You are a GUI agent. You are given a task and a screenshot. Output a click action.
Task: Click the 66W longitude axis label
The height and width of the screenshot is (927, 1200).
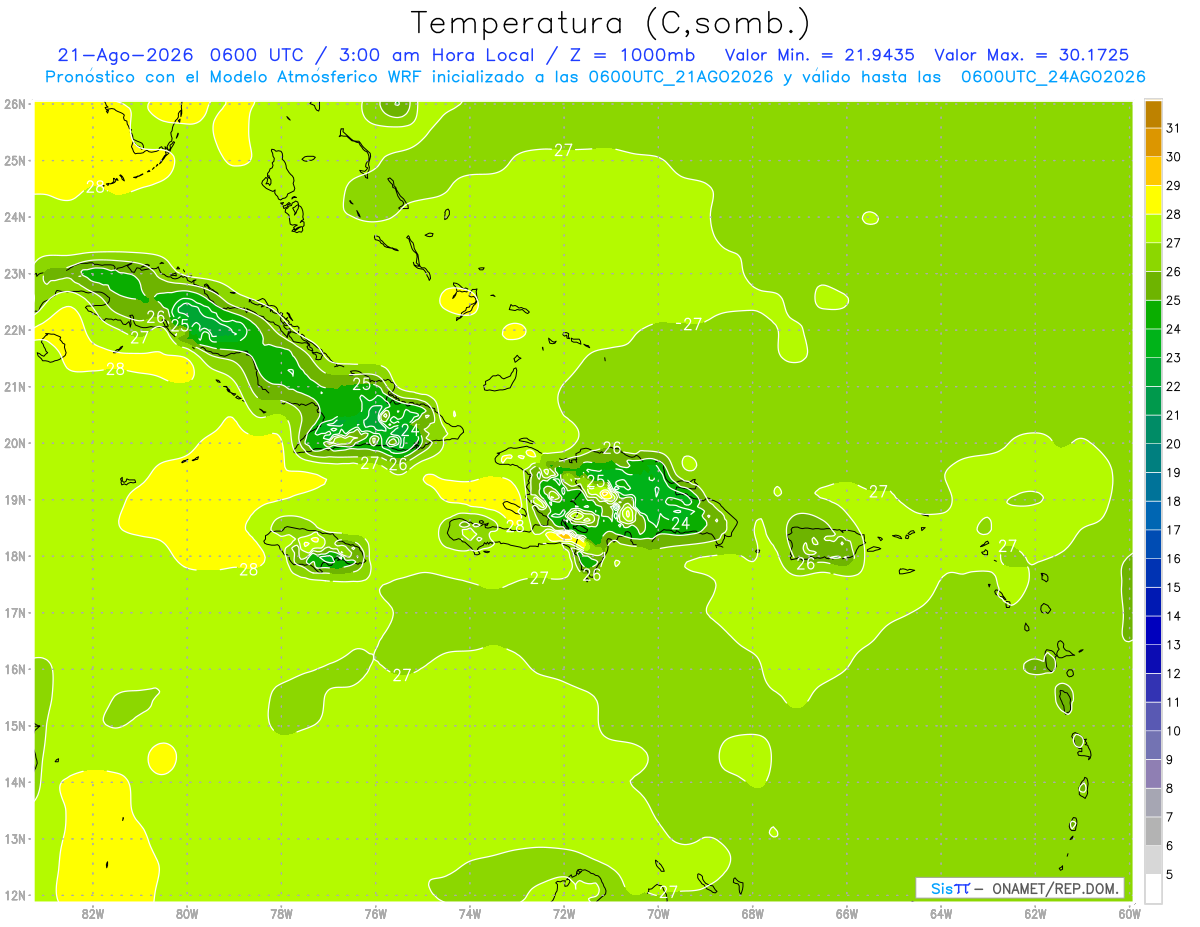[x=846, y=912]
